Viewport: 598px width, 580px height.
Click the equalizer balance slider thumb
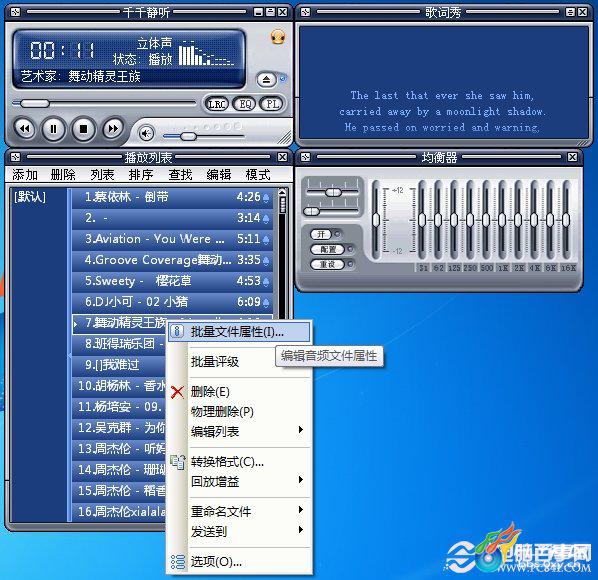coord(333,192)
